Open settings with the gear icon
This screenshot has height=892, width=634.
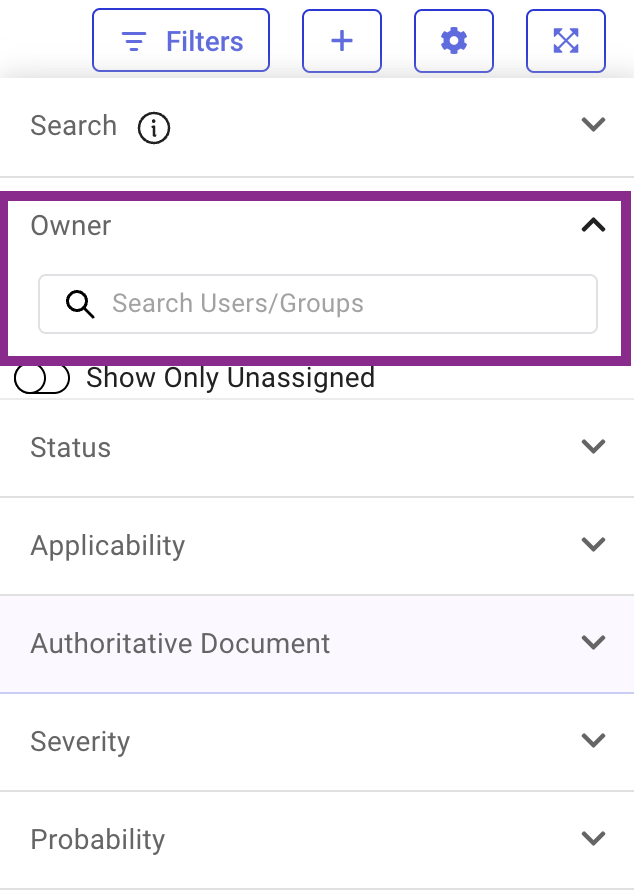coord(454,41)
